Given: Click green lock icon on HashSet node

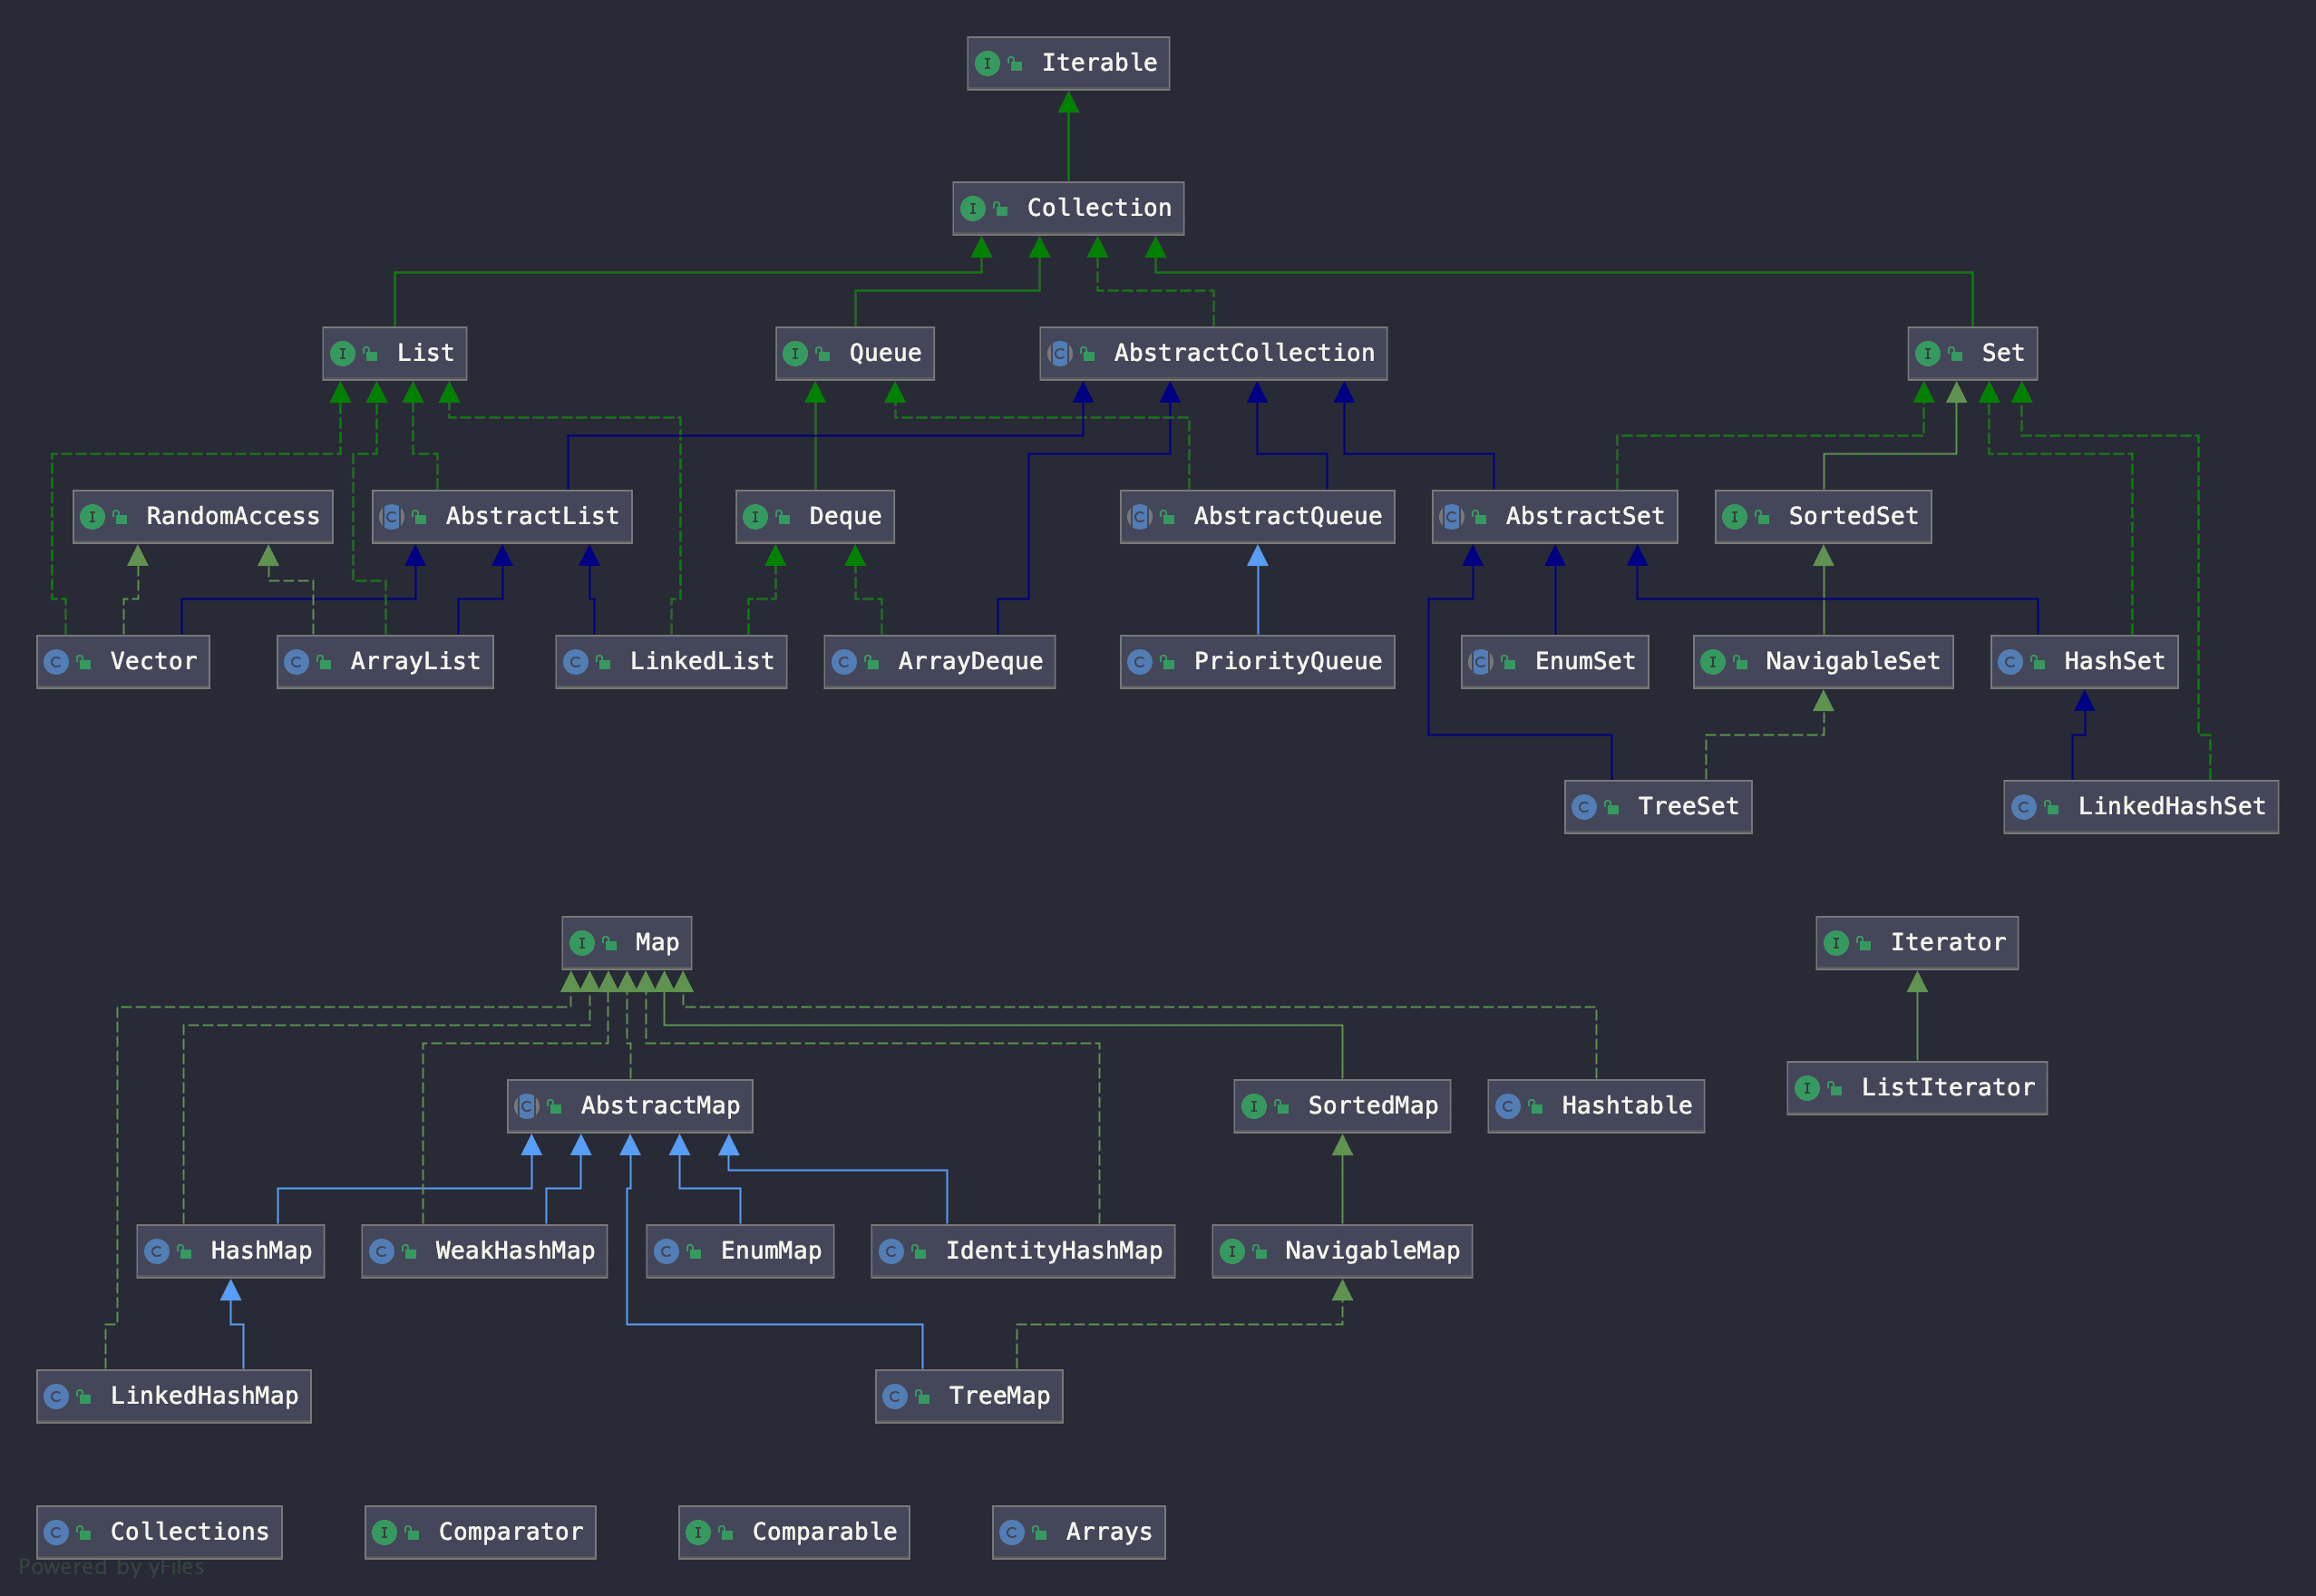Looking at the screenshot, I should (2037, 662).
